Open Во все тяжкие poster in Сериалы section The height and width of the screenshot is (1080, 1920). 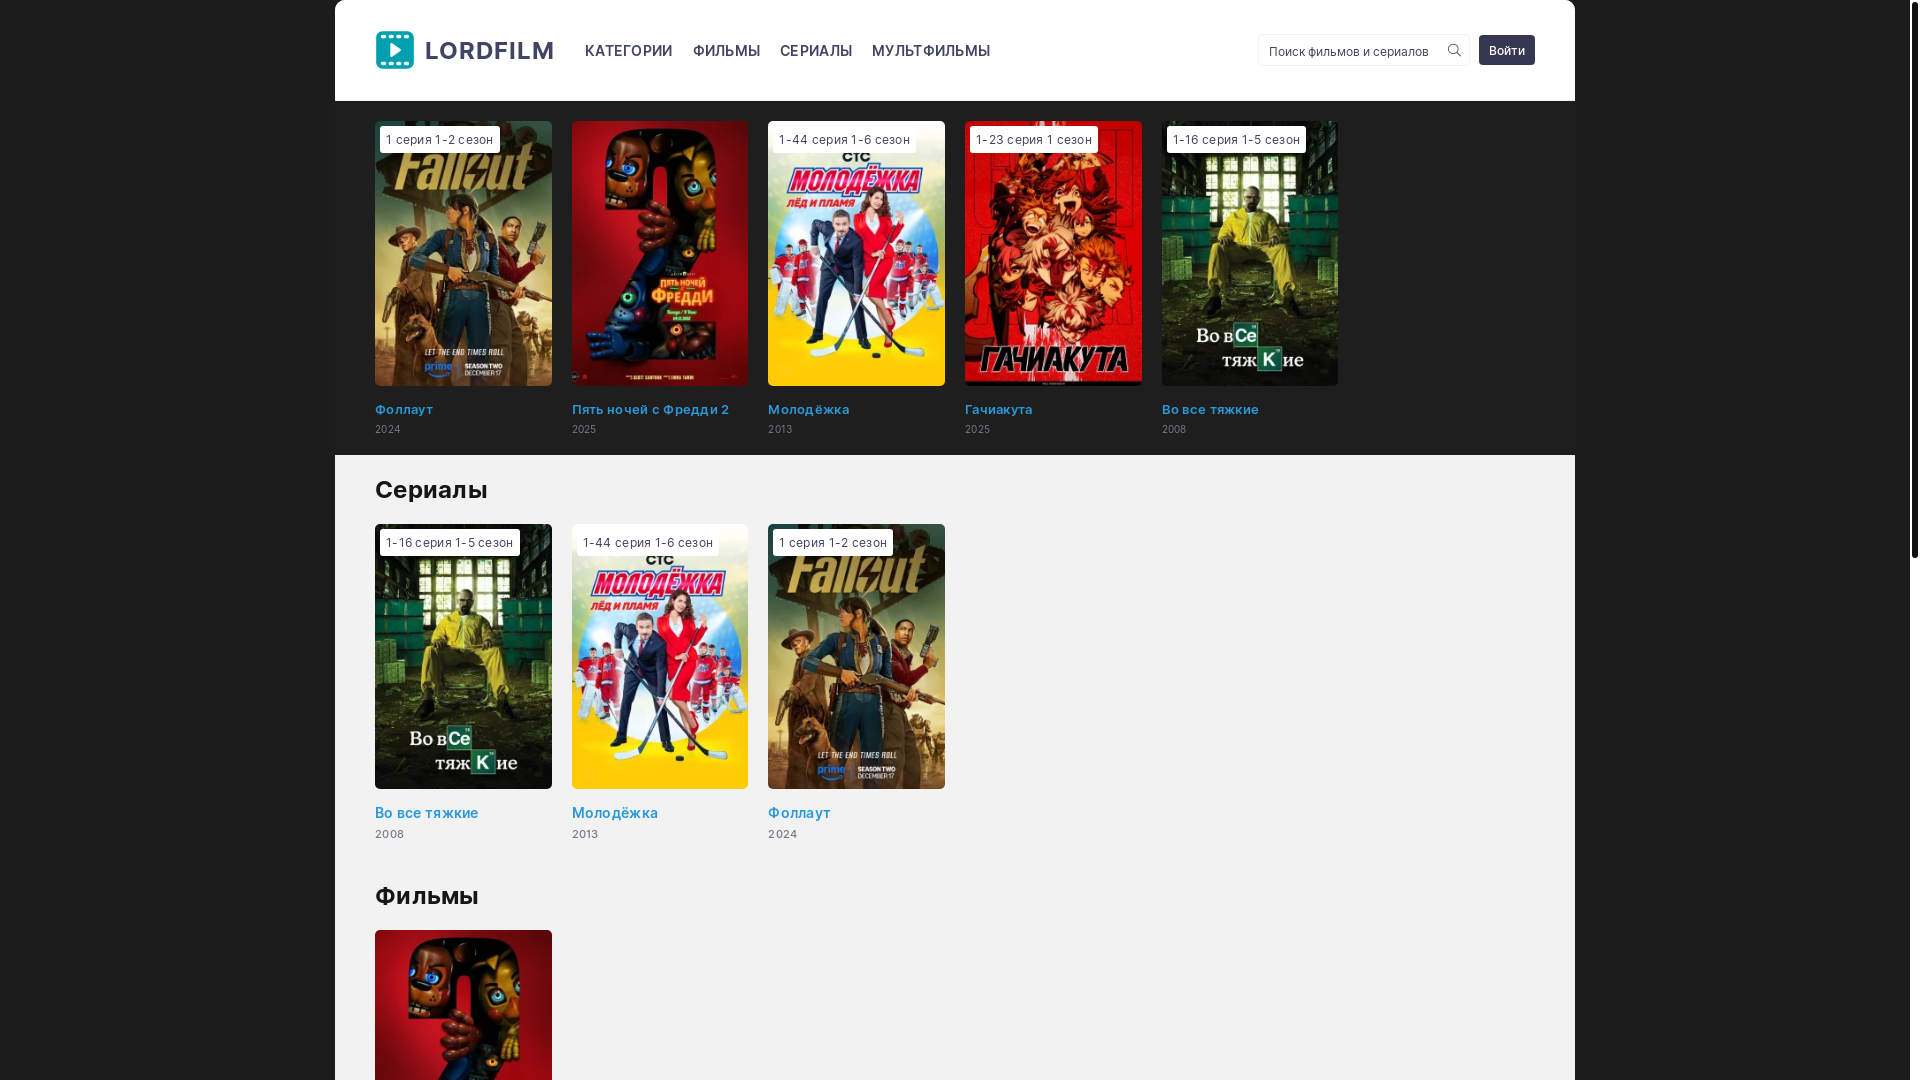click(x=463, y=656)
